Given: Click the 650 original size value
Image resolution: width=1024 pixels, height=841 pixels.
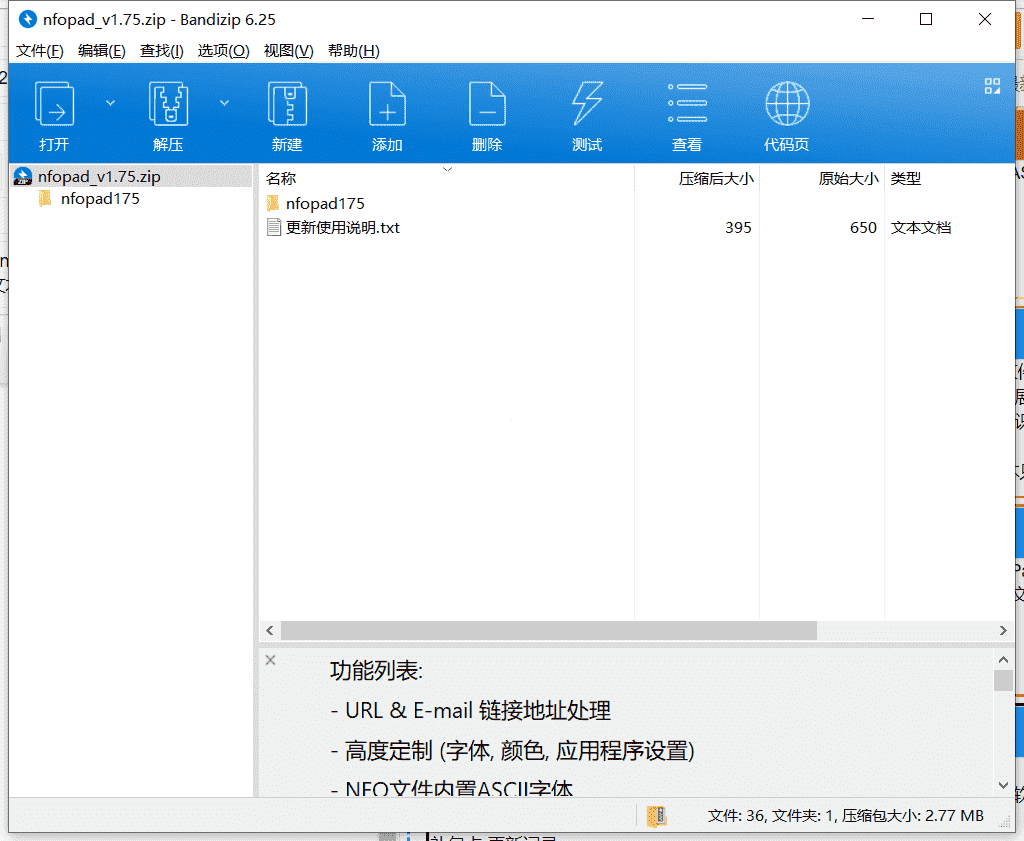Looking at the screenshot, I should (863, 227).
